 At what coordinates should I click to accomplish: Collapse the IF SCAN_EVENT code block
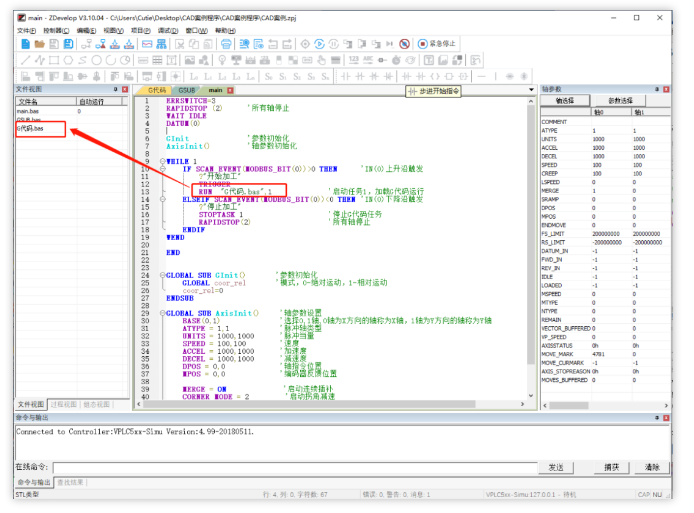[162, 169]
